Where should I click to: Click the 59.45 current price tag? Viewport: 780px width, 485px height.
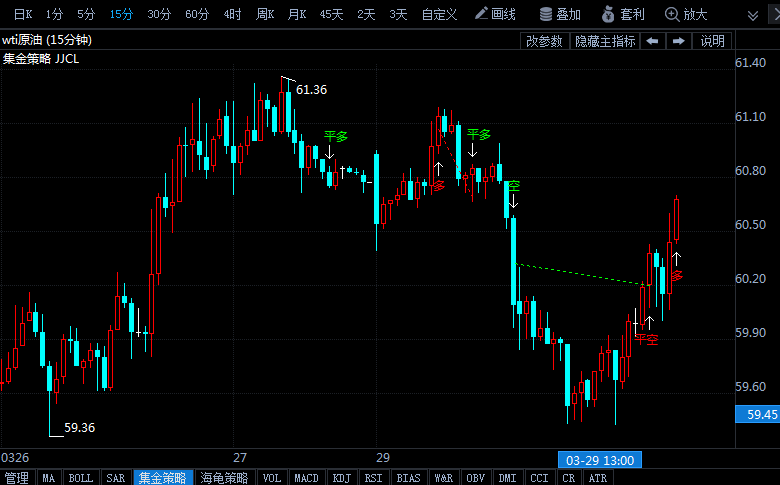tap(758, 414)
